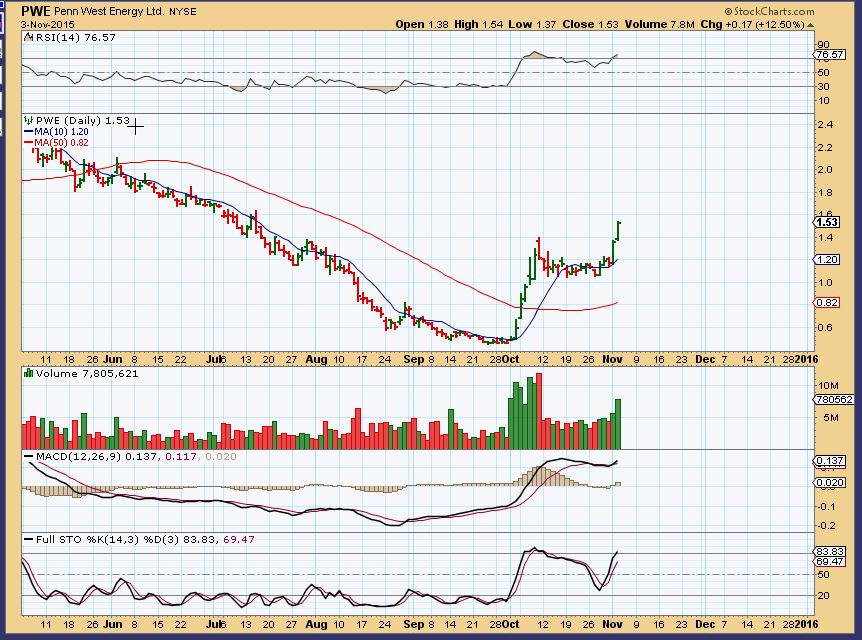Click the blue line legend marker for MA(10)
Screen dimensions: 862x640
29,132
